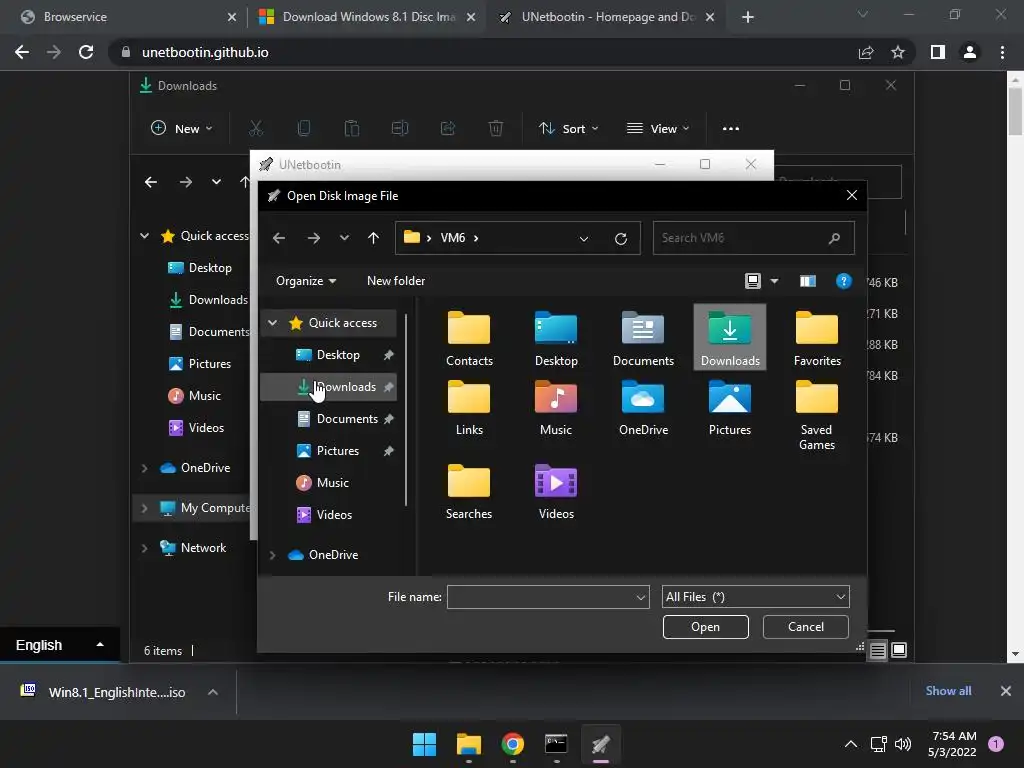Switch to large icons view in Downloads window
The width and height of the screenshot is (1024, 768).
point(899,650)
